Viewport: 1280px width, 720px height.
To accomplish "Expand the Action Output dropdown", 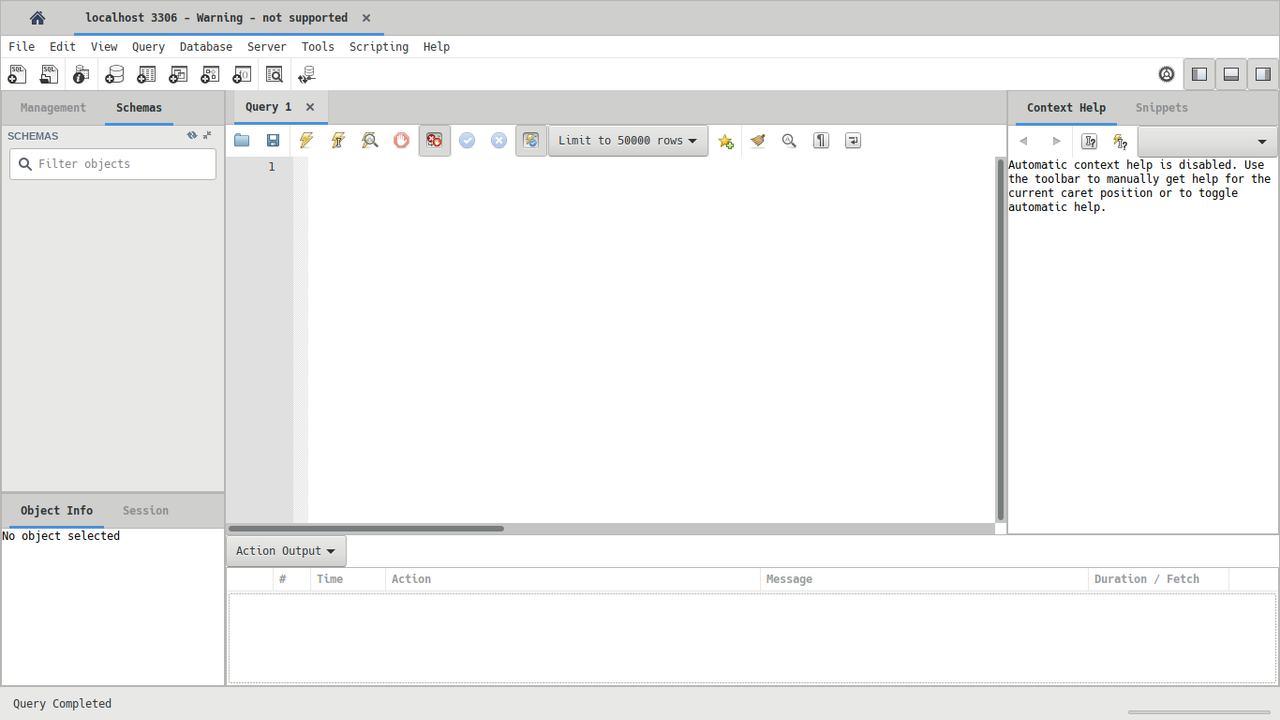I will pyautogui.click(x=286, y=551).
